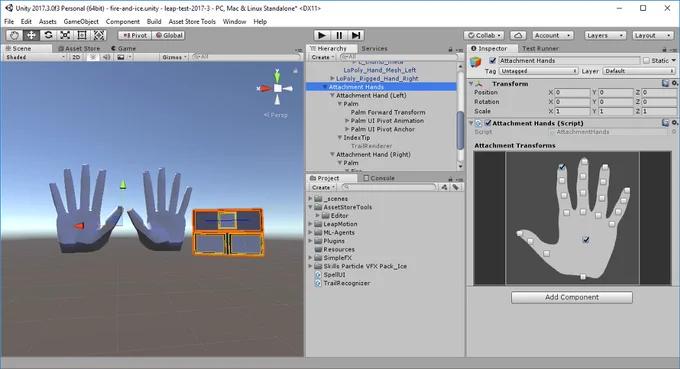Open the Layout dropdown
This screenshot has height=369, width=680.
[x=652, y=35]
